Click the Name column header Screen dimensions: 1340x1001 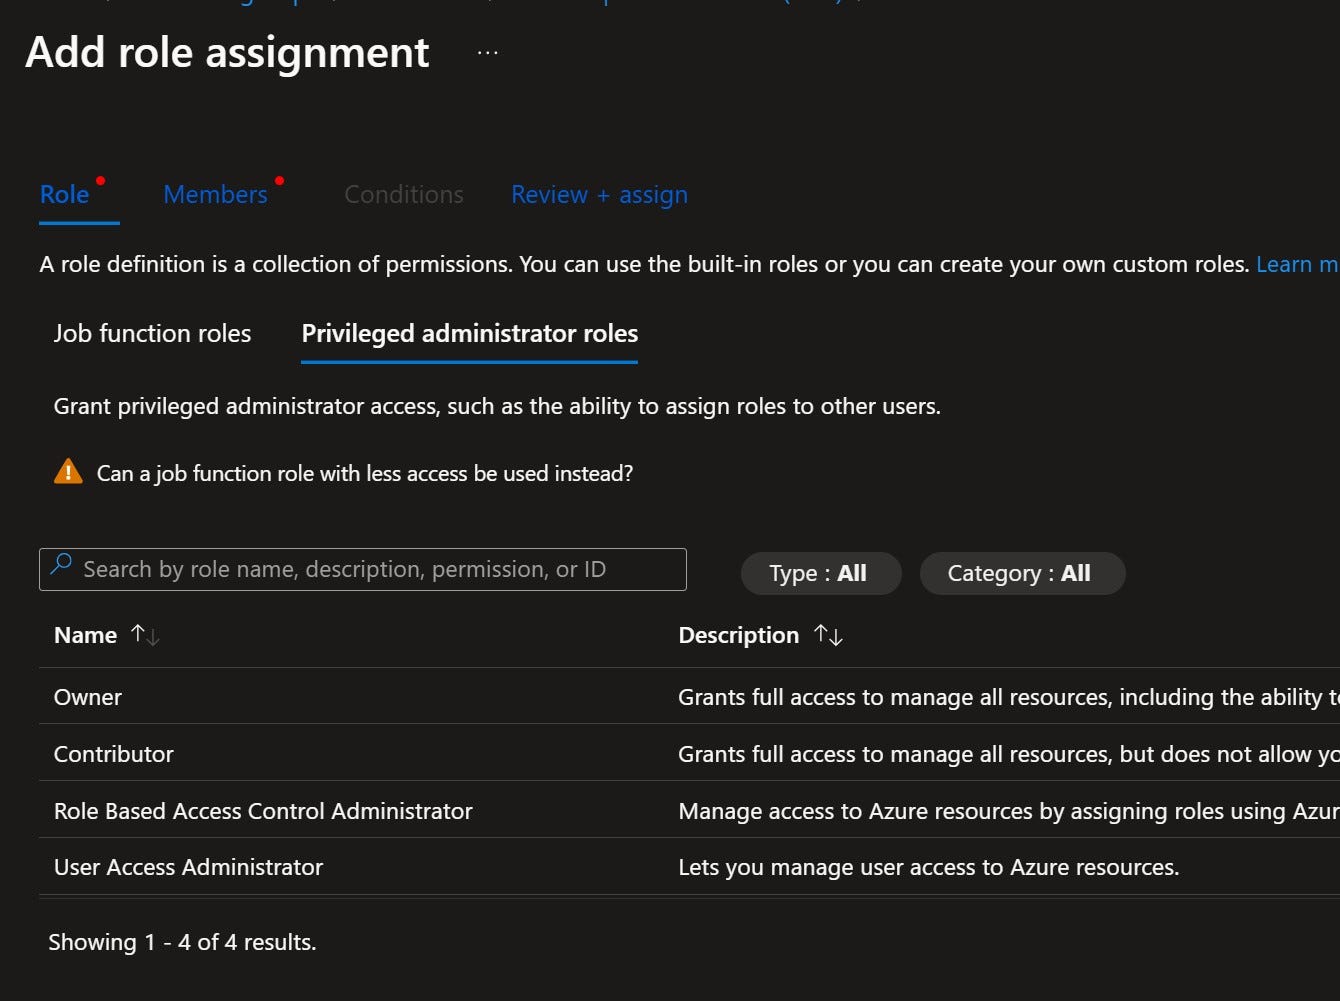85,635
